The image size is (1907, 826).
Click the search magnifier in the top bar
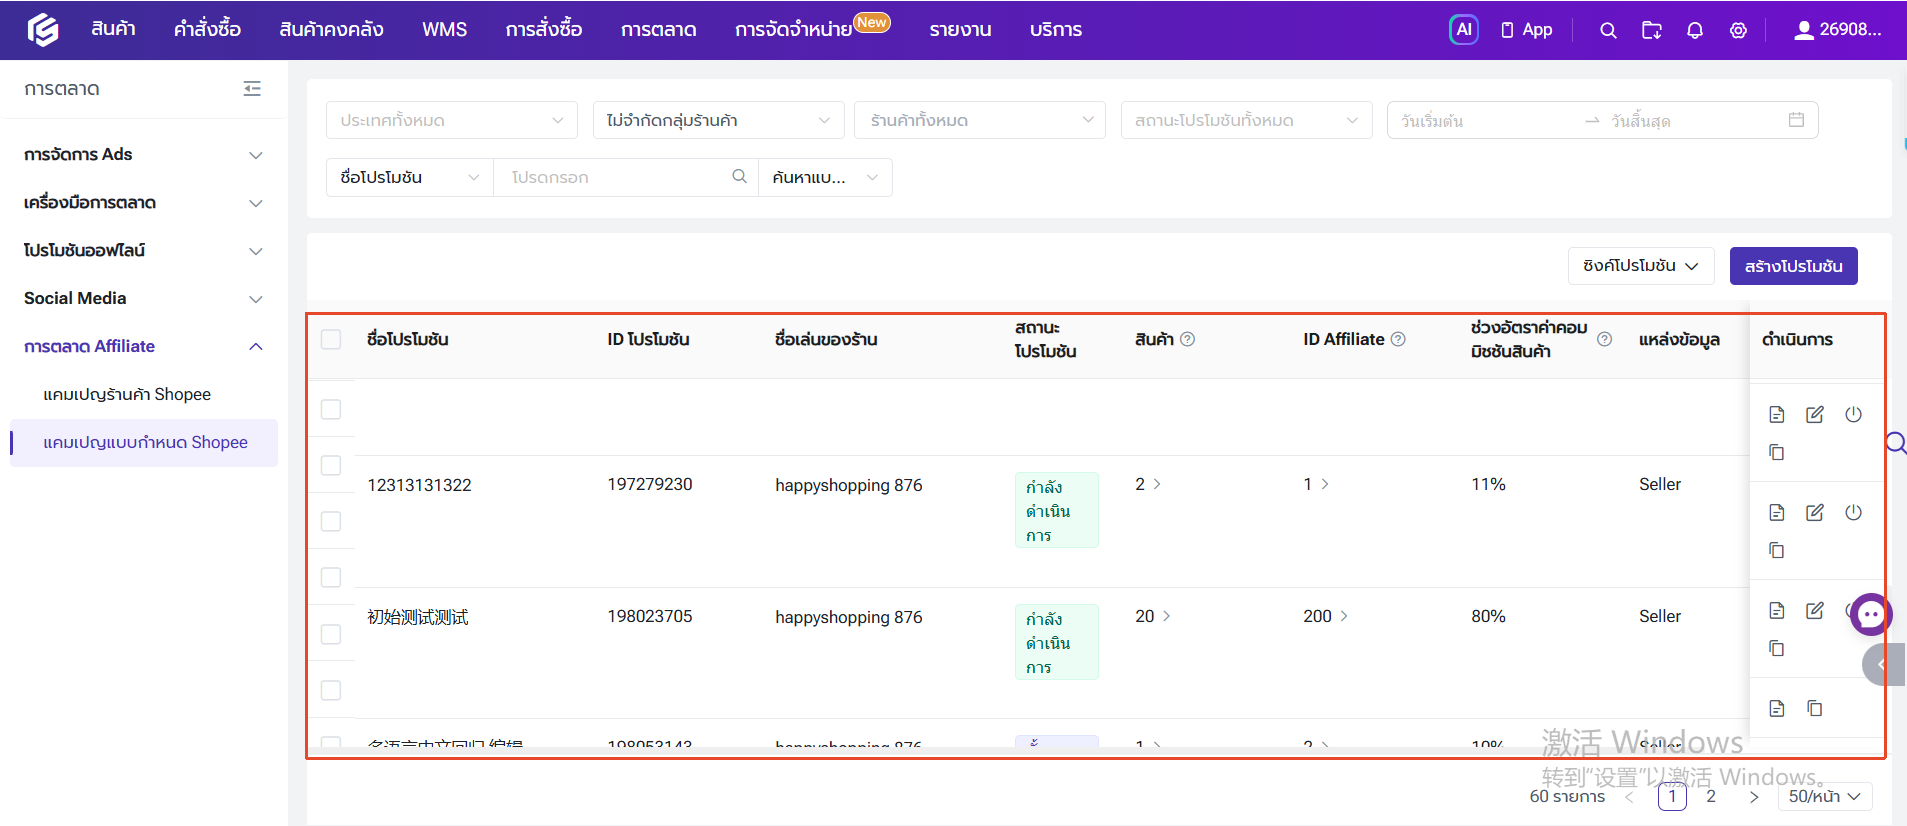coord(1608,30)
